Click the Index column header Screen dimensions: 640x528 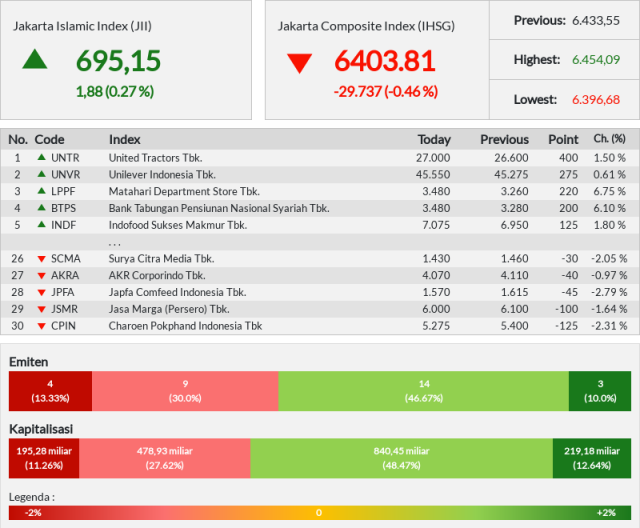[124, 140]
